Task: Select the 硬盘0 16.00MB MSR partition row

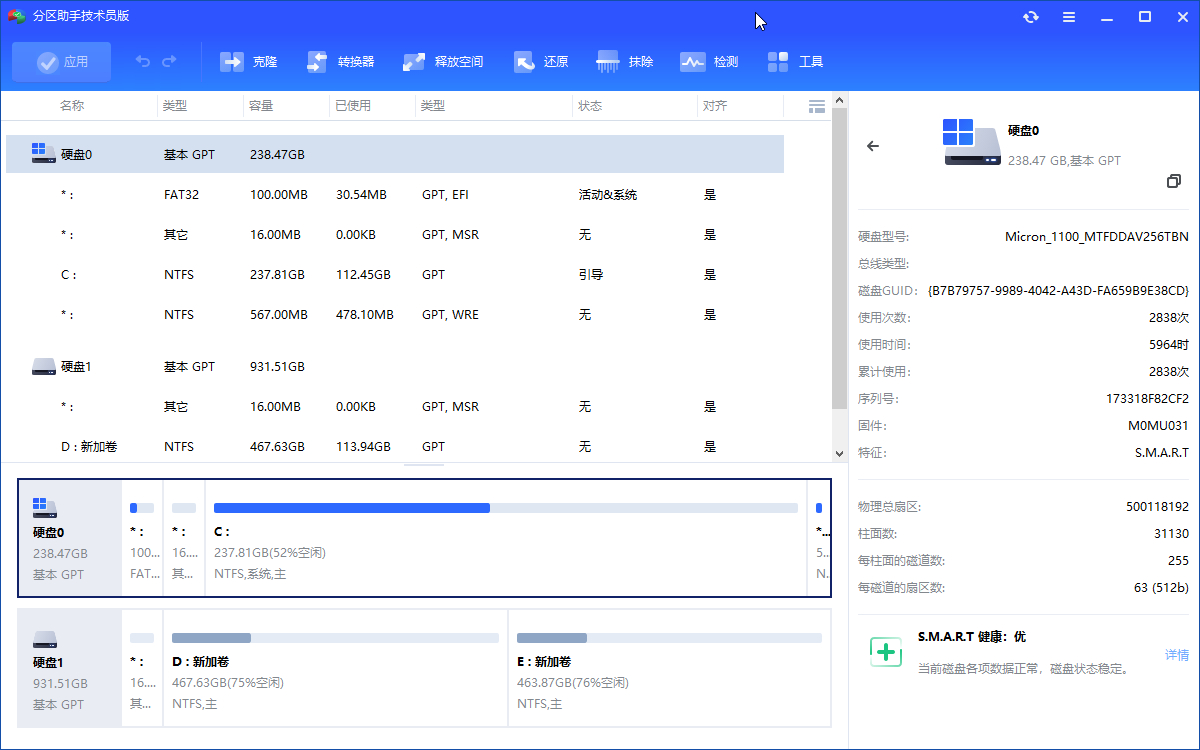Action: click(395, 235)
